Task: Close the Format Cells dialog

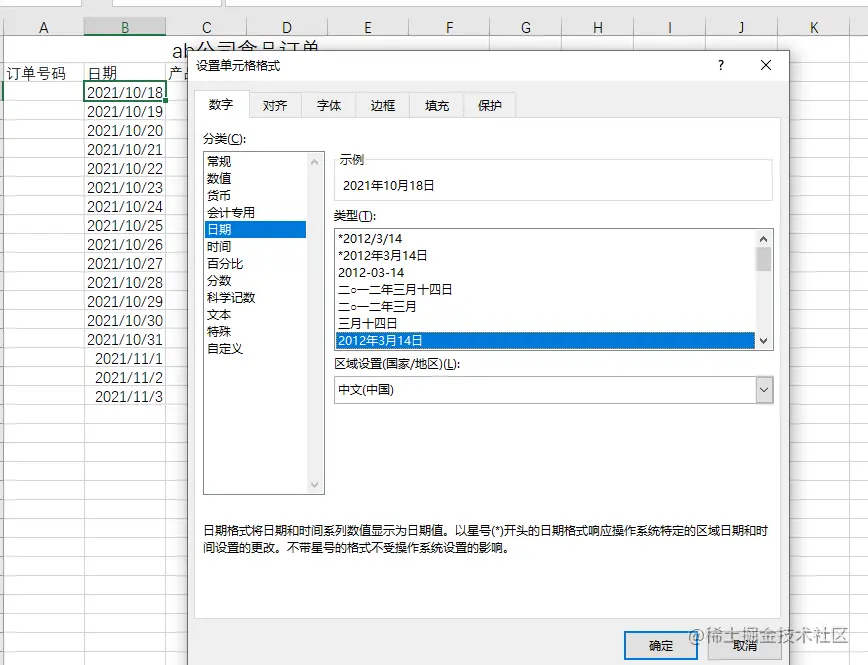Action: [x=766, y=65]
